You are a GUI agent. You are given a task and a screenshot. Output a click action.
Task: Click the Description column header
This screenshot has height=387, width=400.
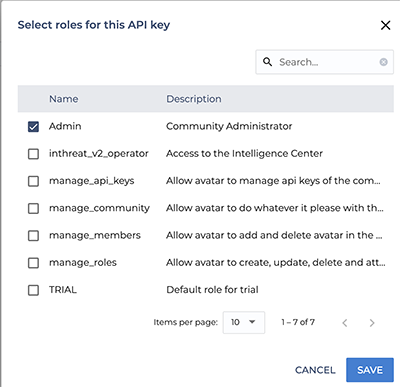194,99
